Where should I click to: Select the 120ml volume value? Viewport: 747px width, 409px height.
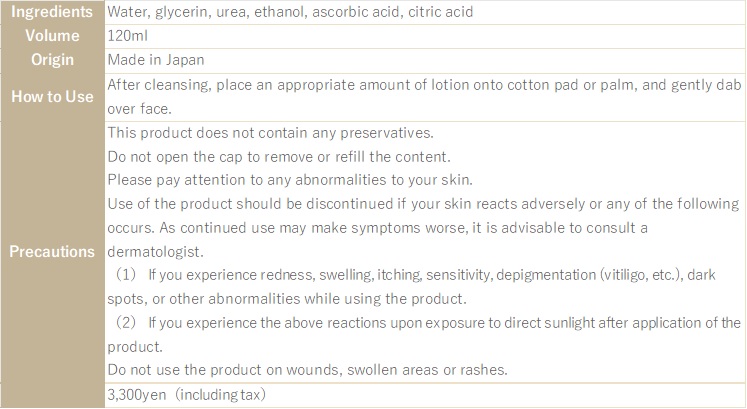(x=128, y=36)
